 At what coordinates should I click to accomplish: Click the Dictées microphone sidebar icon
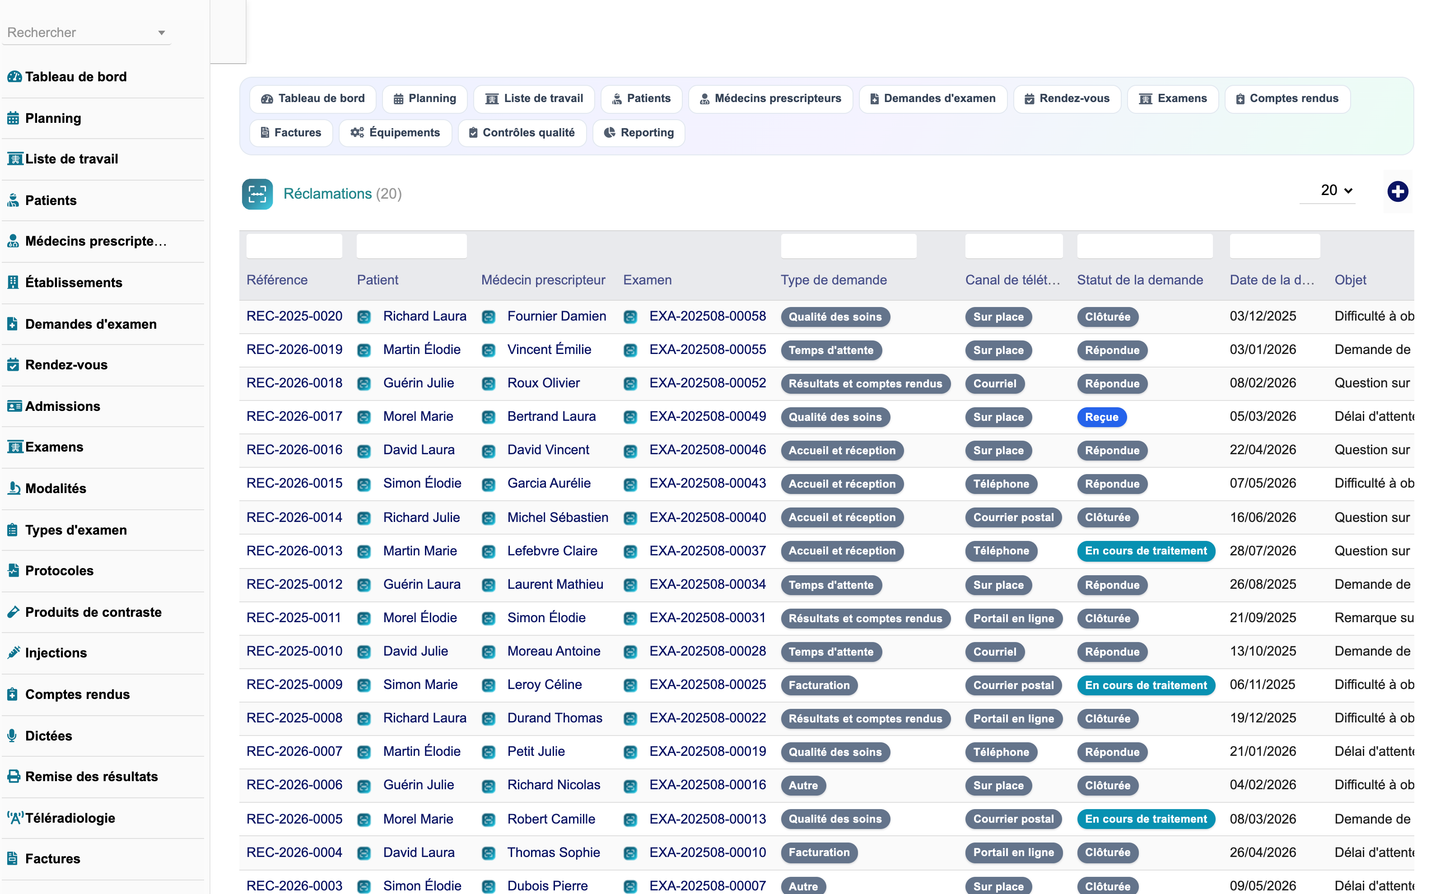coord(12,736)
